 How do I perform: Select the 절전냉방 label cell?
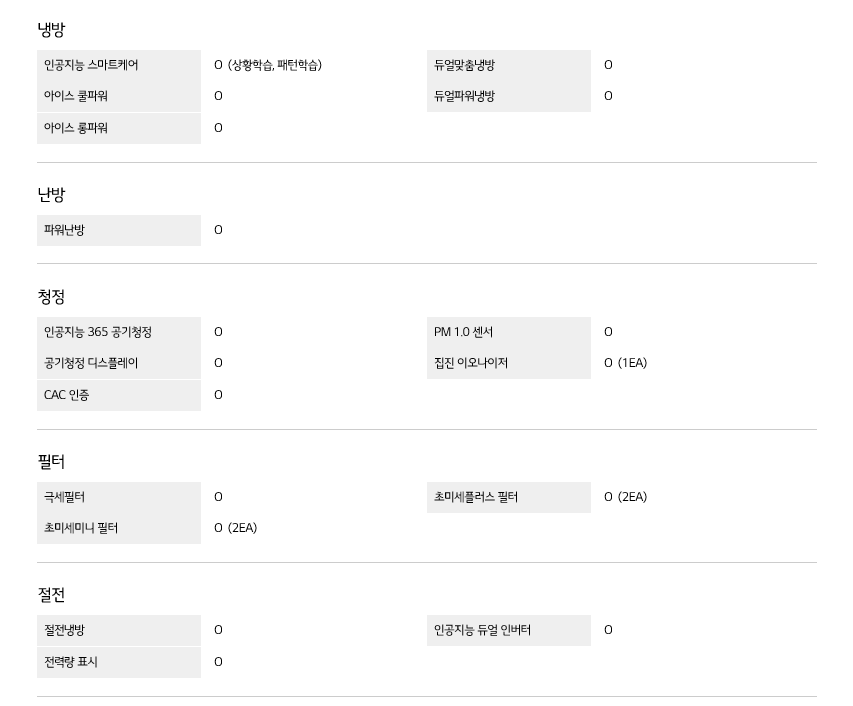click(x=119, y=630)
